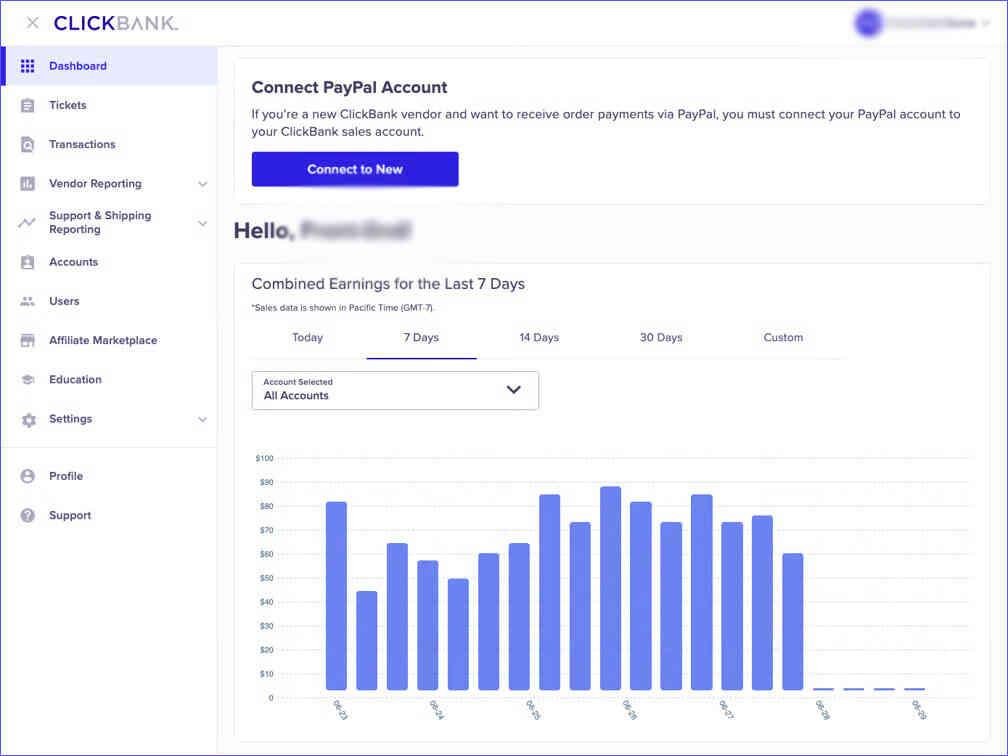
Task: Open the Support section
Action: tap(69, 515)
